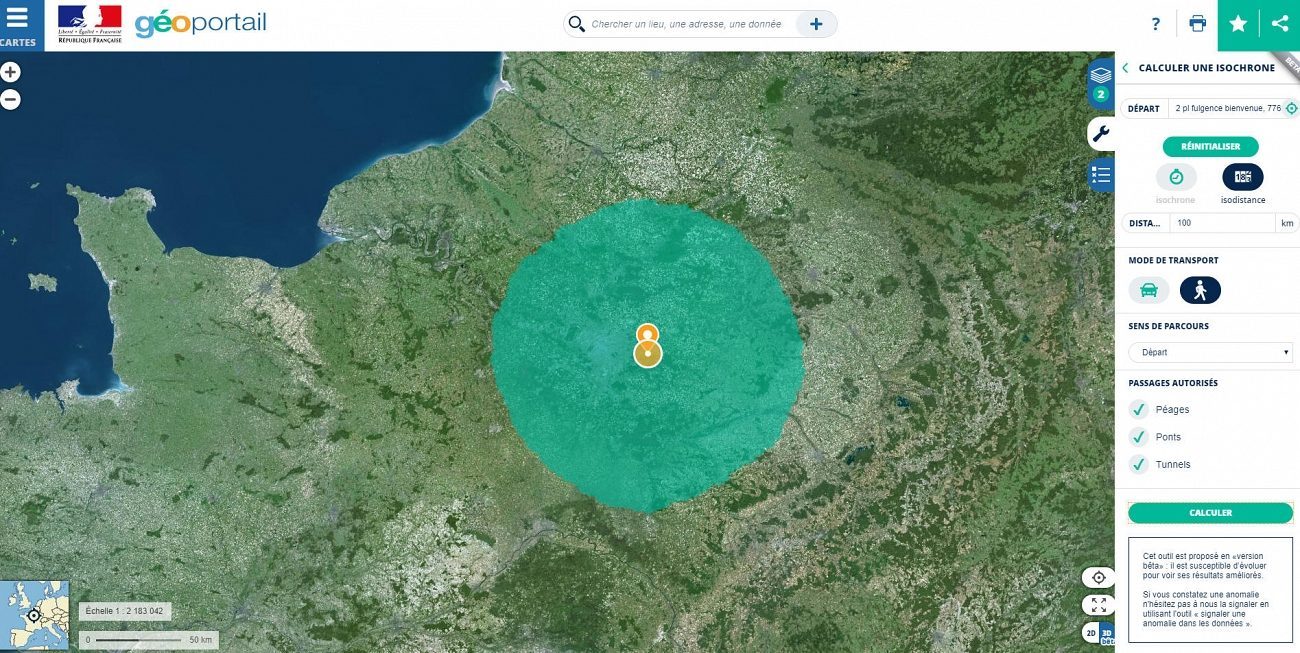Expand search options with plus button
1300x653 pixels.
(x=816, y=24)
